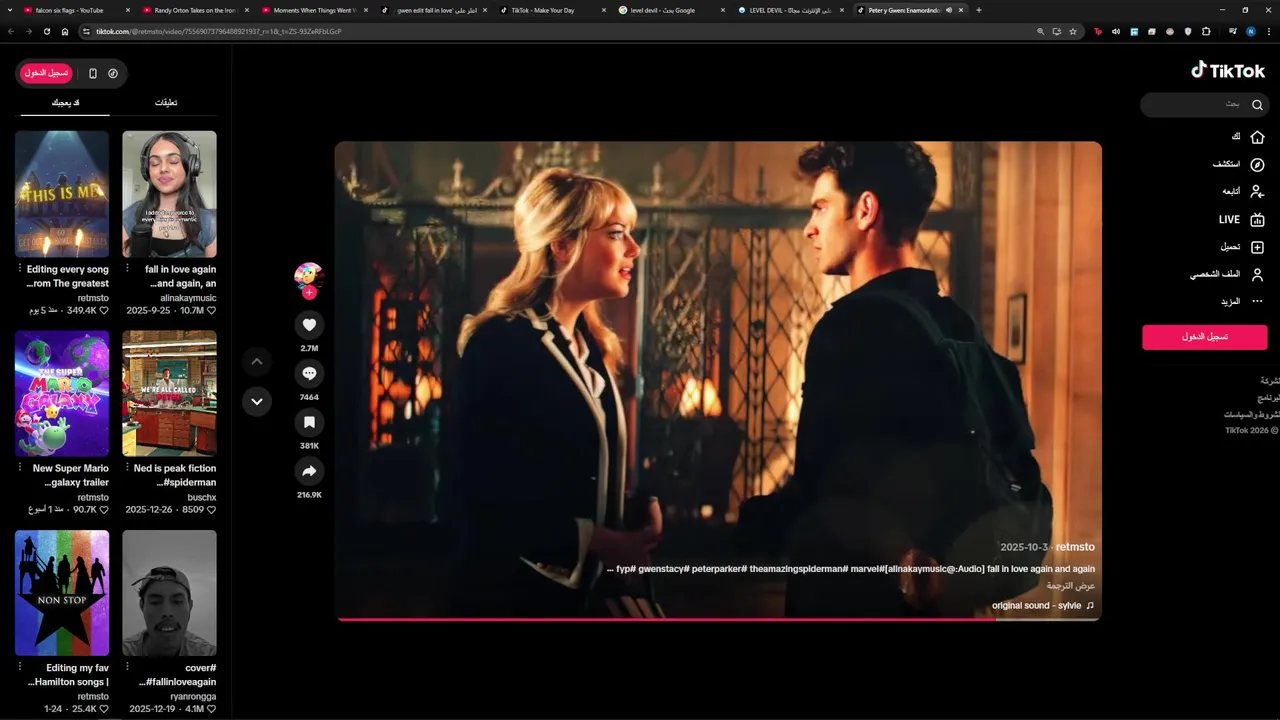The width and height of the screenshot is (1280, 720).
Task: Share the video using the arrow icon
Action: 309,471
